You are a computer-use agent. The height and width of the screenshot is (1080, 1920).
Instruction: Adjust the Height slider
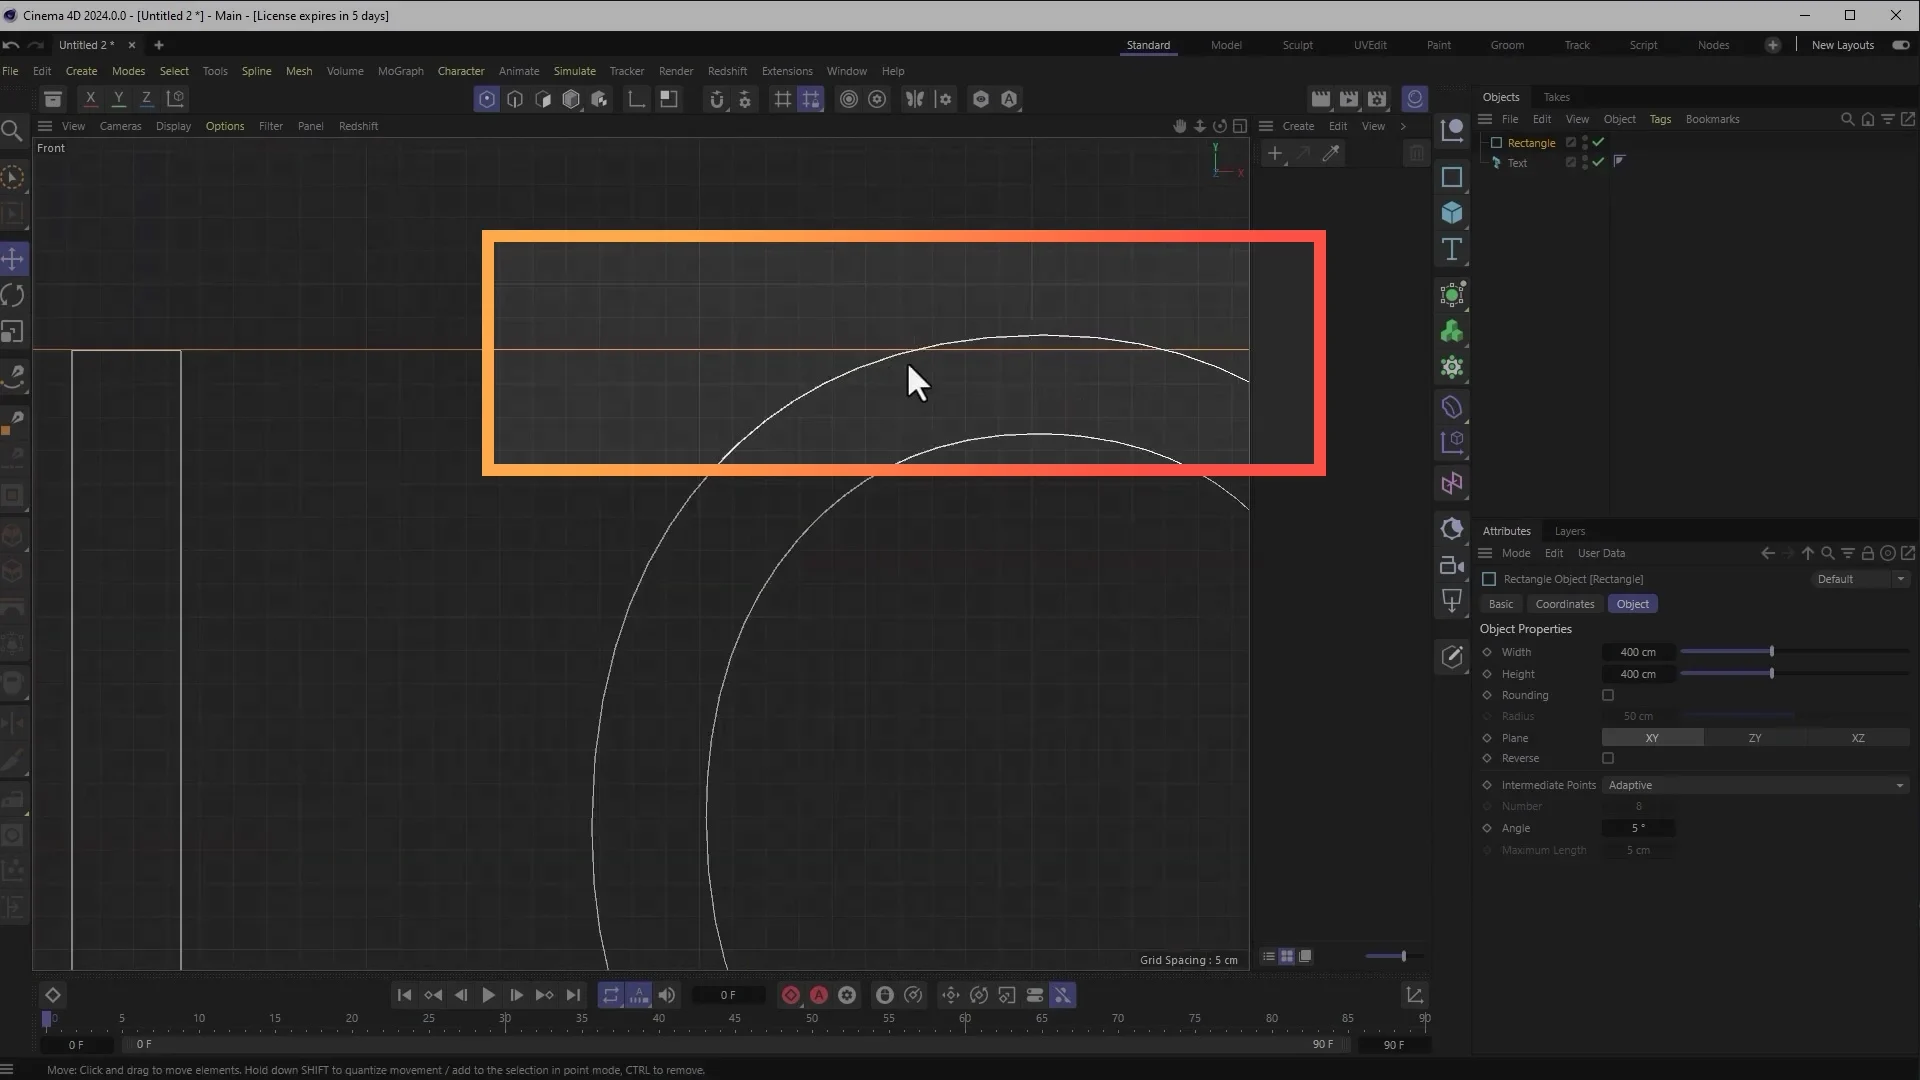[x=1795, y=674]
